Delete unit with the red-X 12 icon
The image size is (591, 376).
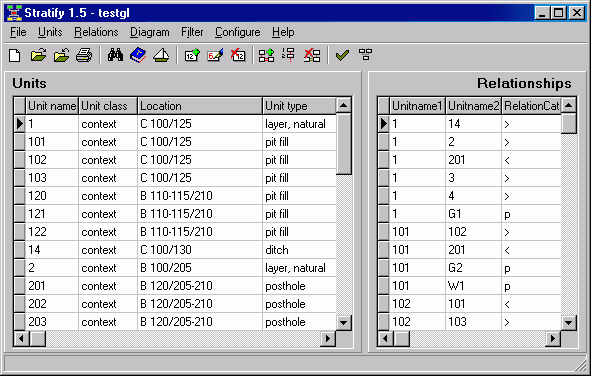pos(238,55)
